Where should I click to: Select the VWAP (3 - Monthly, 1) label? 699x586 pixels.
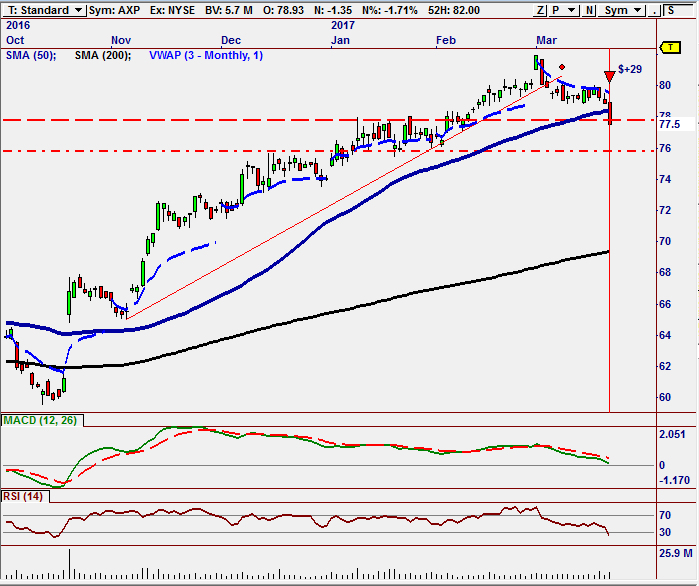pyautogui.click(x=206, y=56)
